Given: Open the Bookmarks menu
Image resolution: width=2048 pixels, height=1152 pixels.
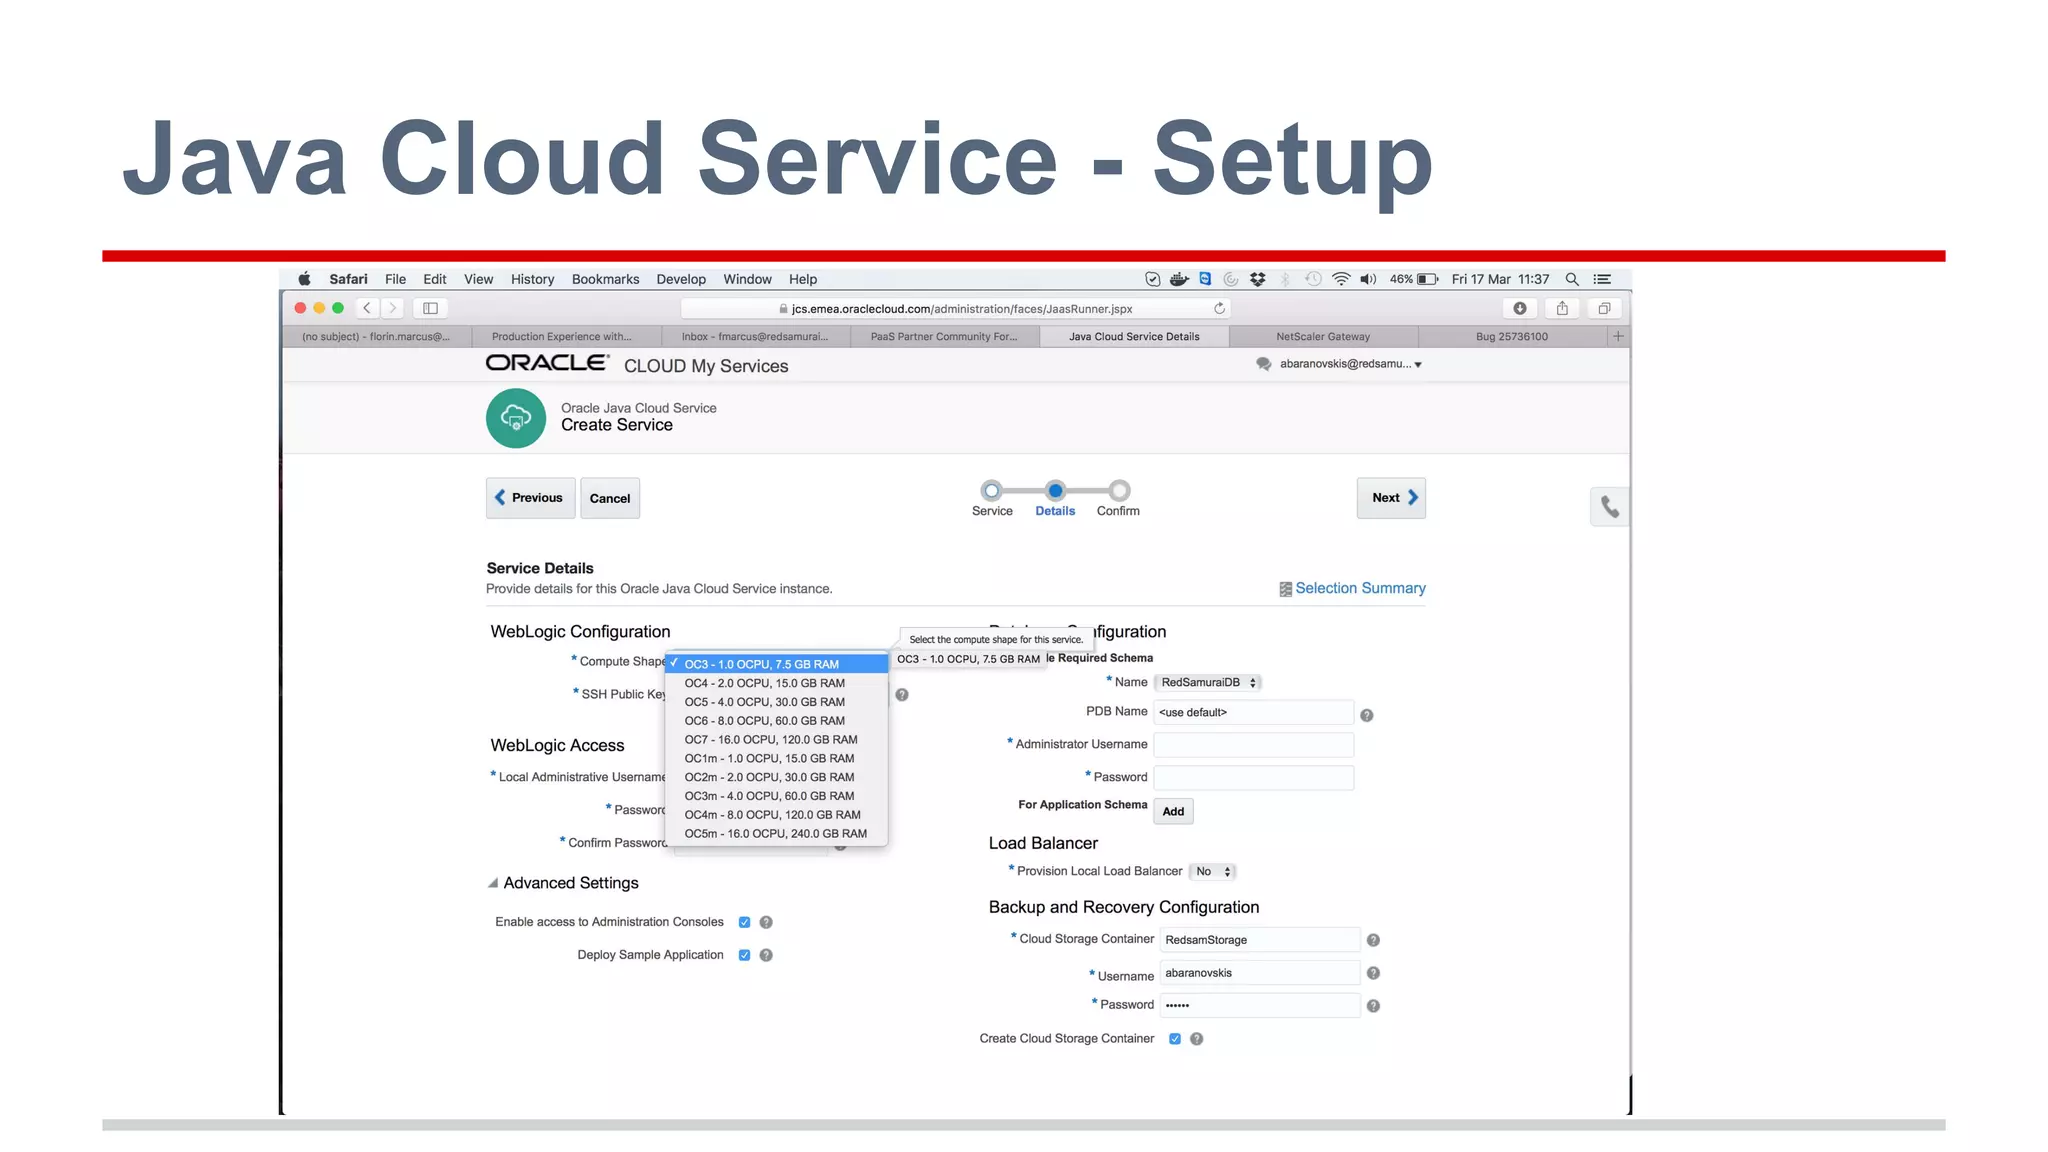Looking at the screenshot, I should 605,279.
